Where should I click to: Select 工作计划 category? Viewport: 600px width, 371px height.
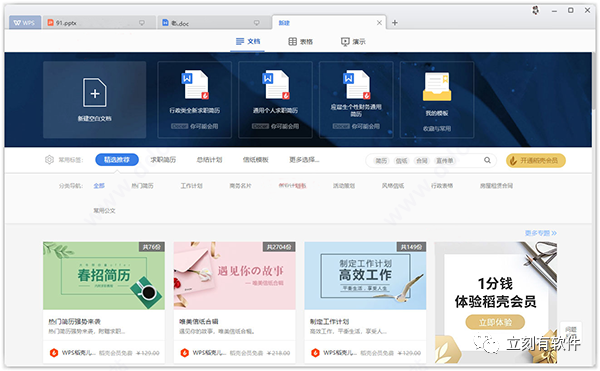pyautogui.click(x=191, y=186)
